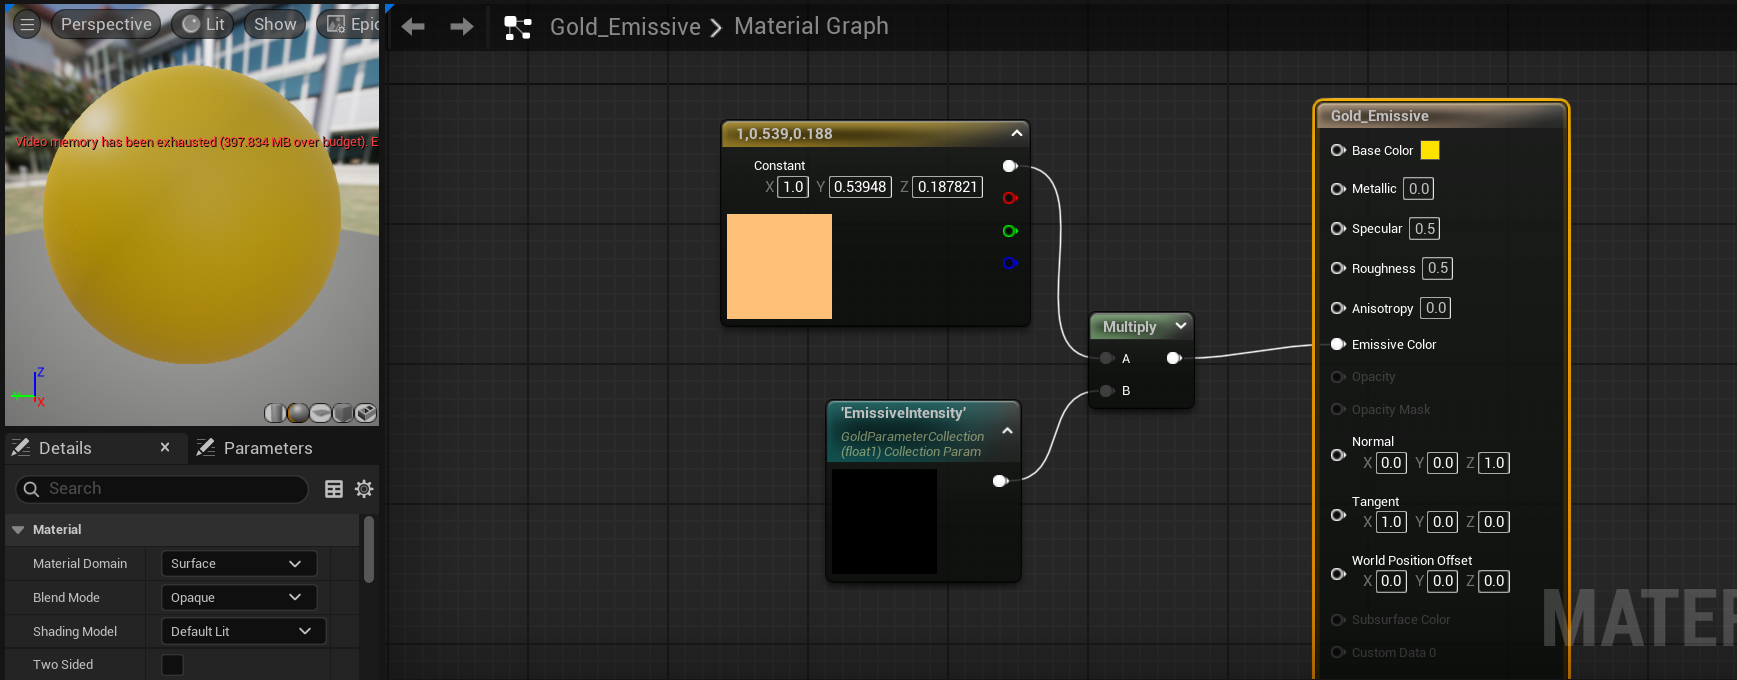Go back in material graph history
The height and width of the screenshot is (680, 1737).
[x=413, y=27]
